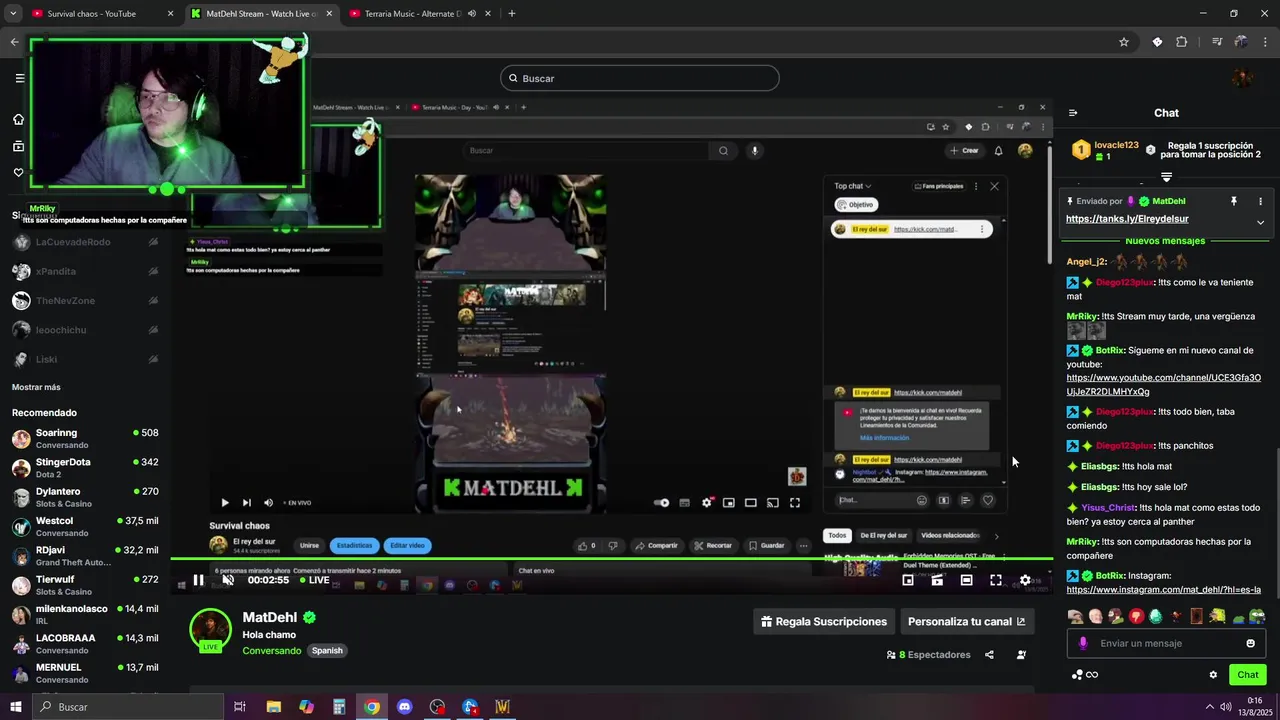Open pinned message options menu
The image size is (1280, 720).
[1260, 201]
